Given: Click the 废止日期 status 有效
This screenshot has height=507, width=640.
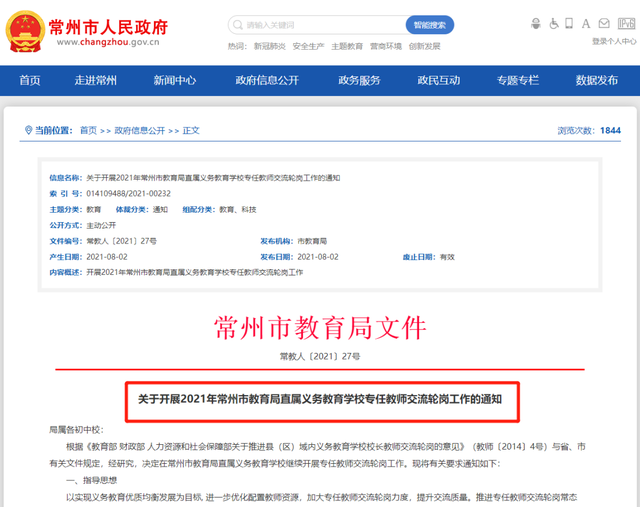Looking at the screenshot, I should [x=447, y=257].
